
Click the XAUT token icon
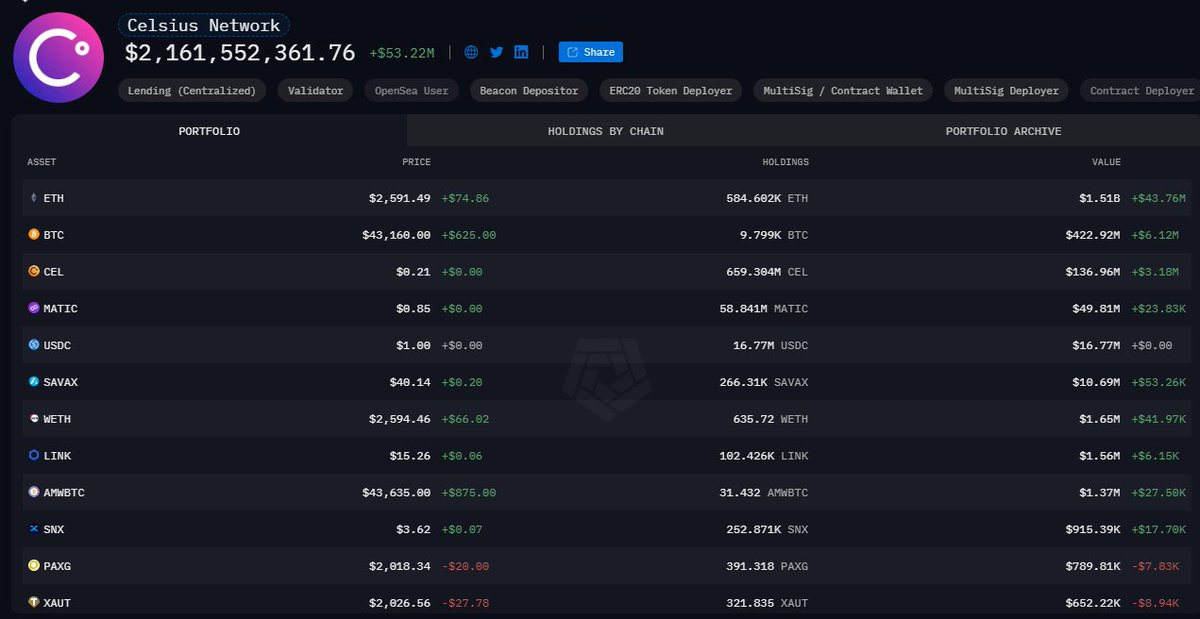point(33,603)
